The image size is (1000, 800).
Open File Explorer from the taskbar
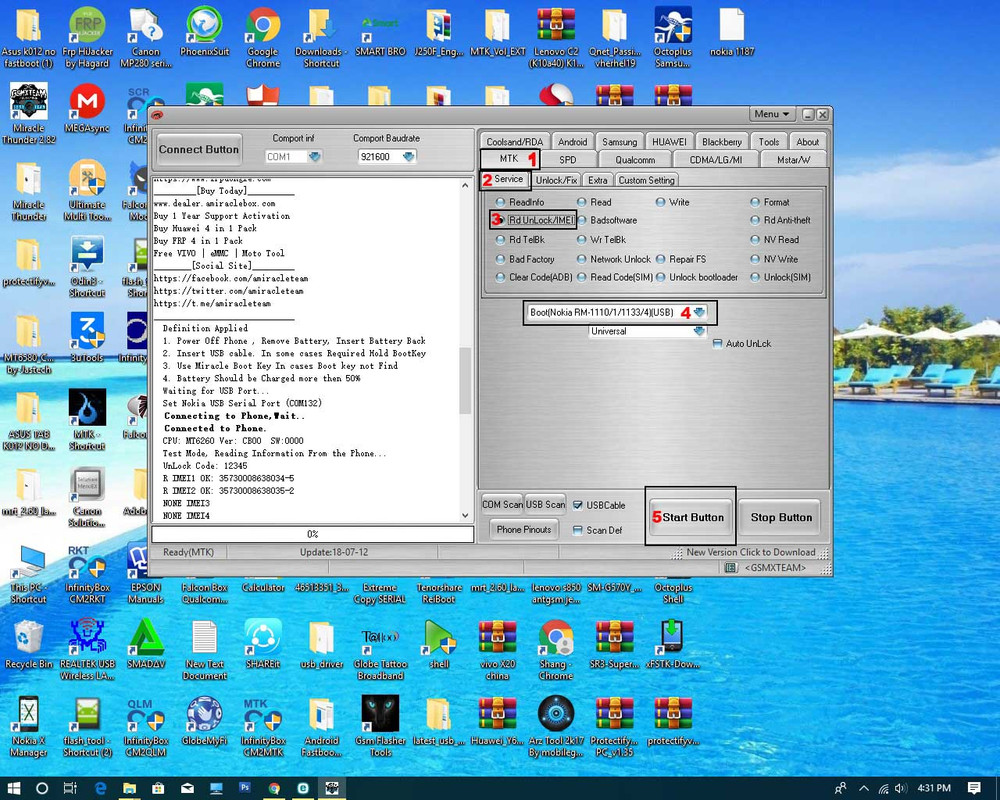click(129, 788)
